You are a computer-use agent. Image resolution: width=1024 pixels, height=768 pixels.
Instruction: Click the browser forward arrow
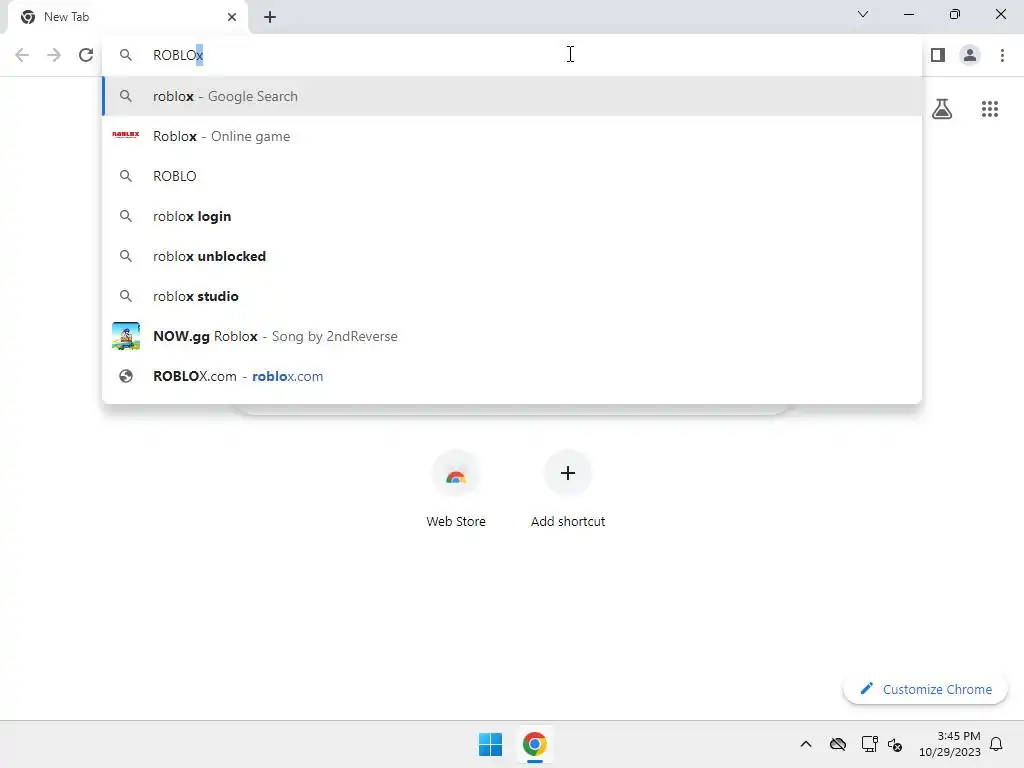54,55
